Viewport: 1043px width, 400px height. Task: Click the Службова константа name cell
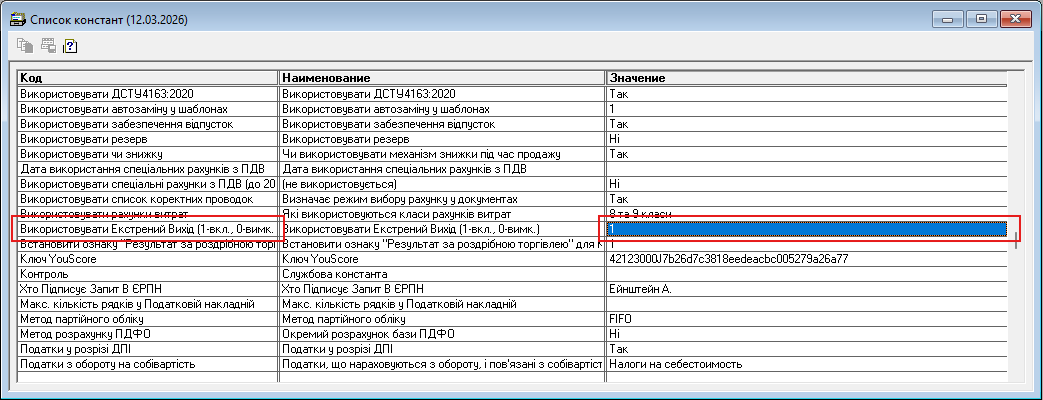point(441,274)
